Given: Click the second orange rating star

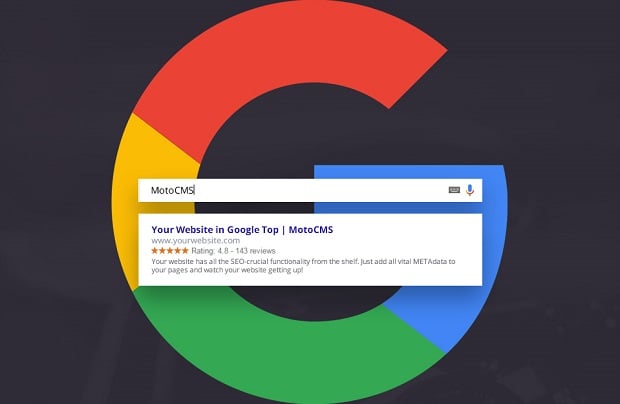Looking at the screenshot, I should pyautogui.click(x=163, y=251).
